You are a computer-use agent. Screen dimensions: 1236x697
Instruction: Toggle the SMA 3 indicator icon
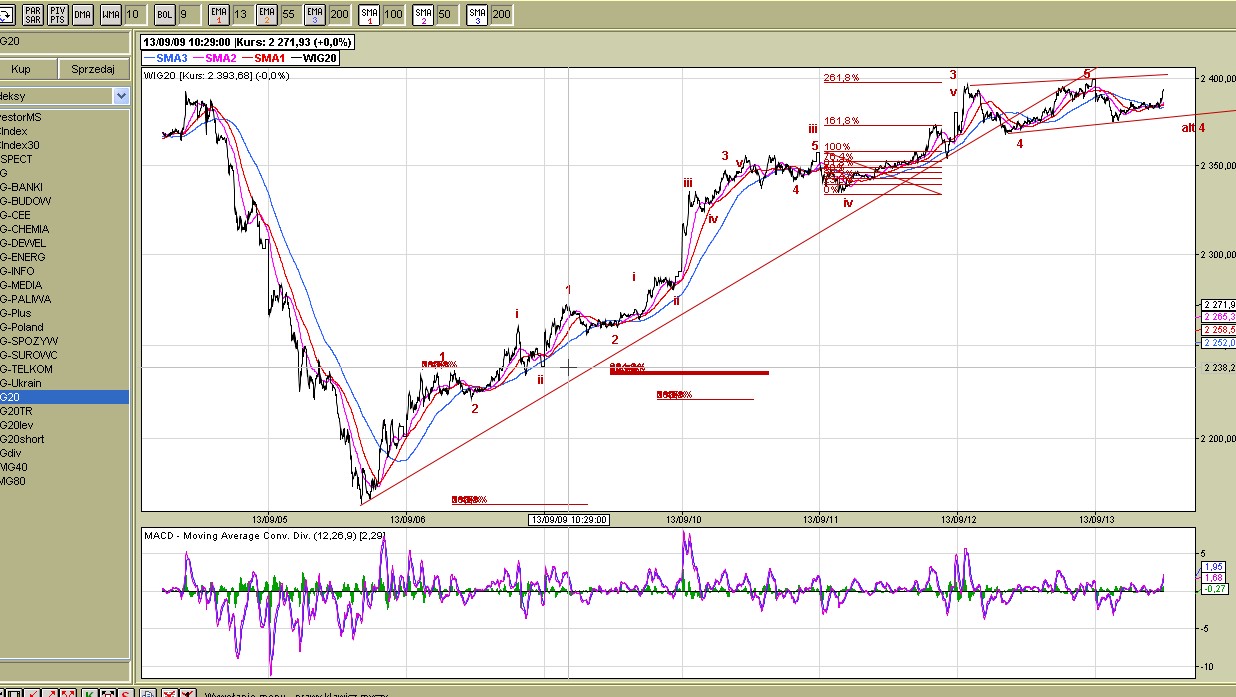[477, 14]
